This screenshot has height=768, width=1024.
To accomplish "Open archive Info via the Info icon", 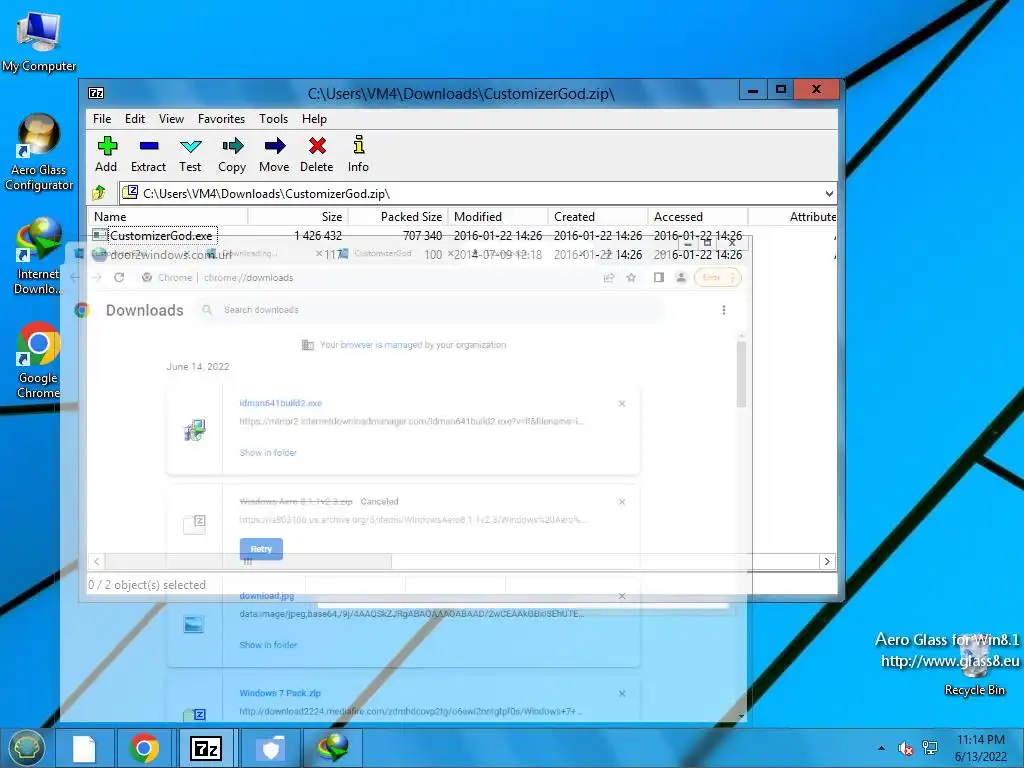I will (x=358, y=155).
